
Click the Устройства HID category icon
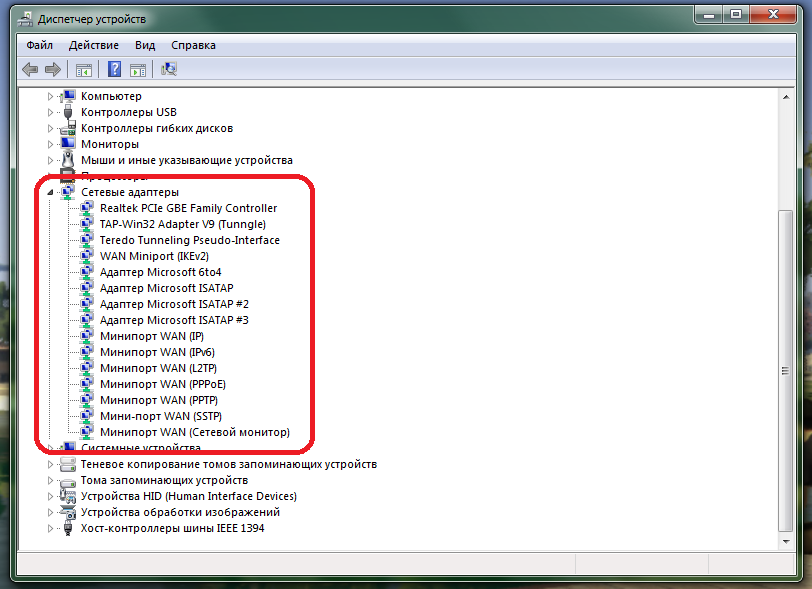point(68,496)
